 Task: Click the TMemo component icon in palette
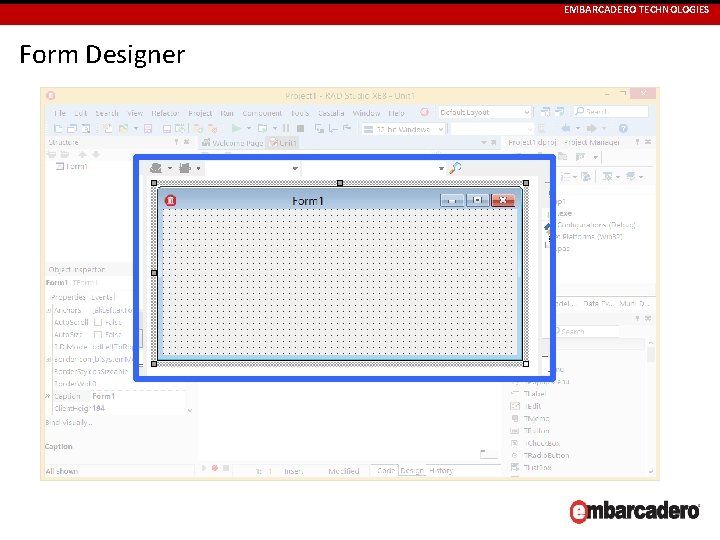point(515,418)
